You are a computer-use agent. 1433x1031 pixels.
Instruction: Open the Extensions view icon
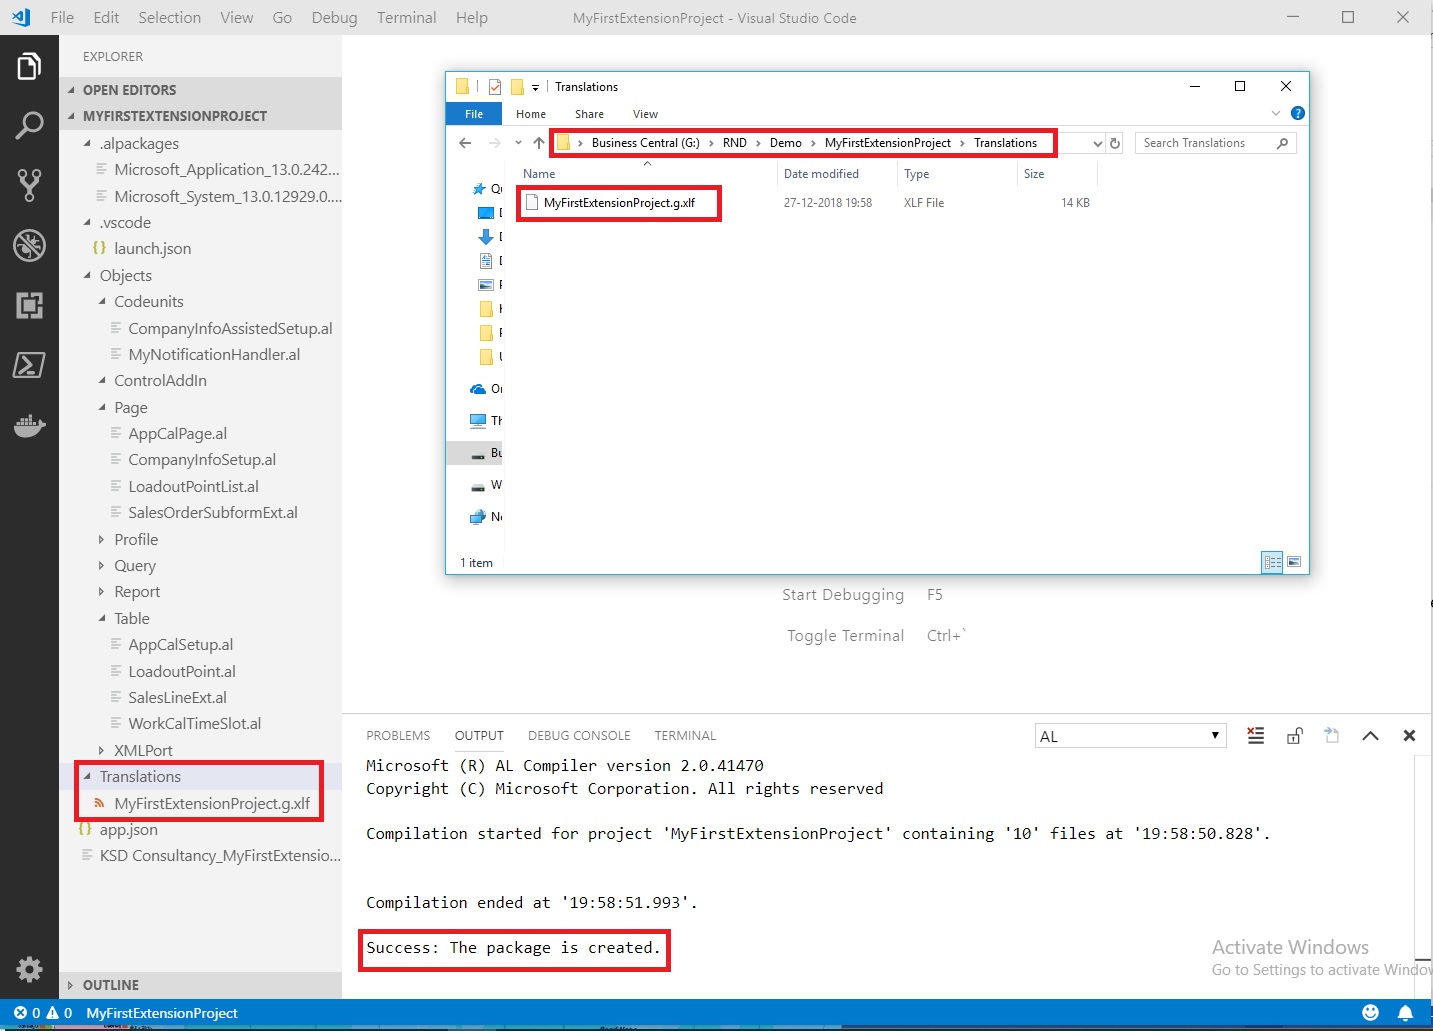coord(29,305)
